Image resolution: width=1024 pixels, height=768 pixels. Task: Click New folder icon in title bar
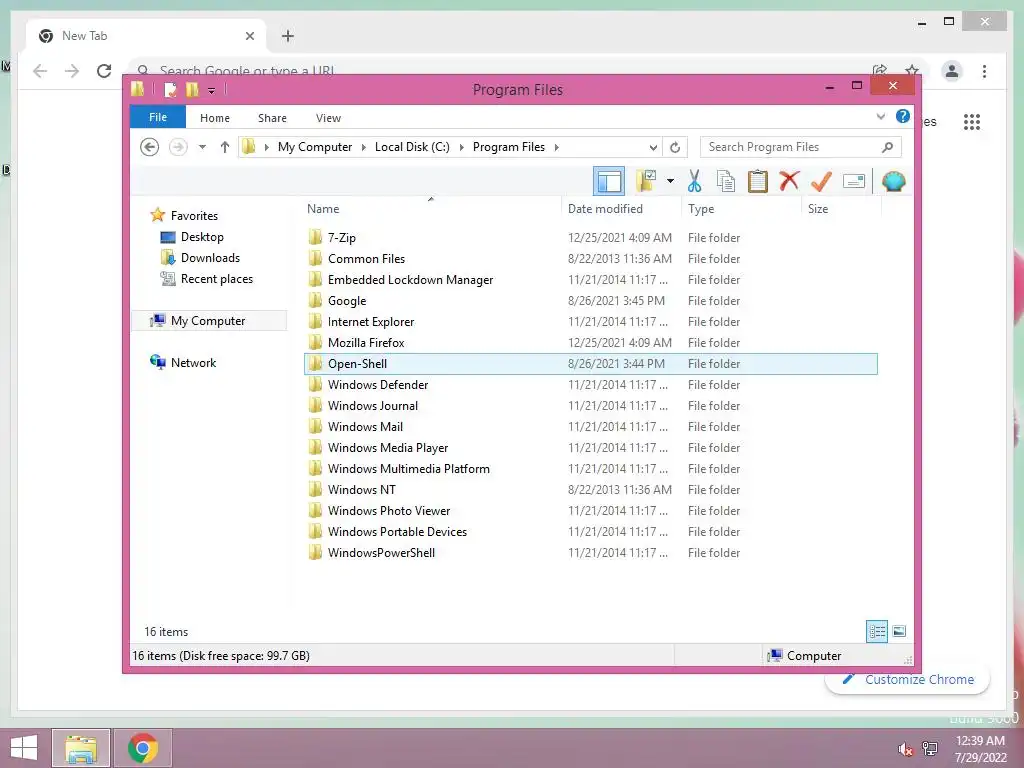tap(192, 89)
